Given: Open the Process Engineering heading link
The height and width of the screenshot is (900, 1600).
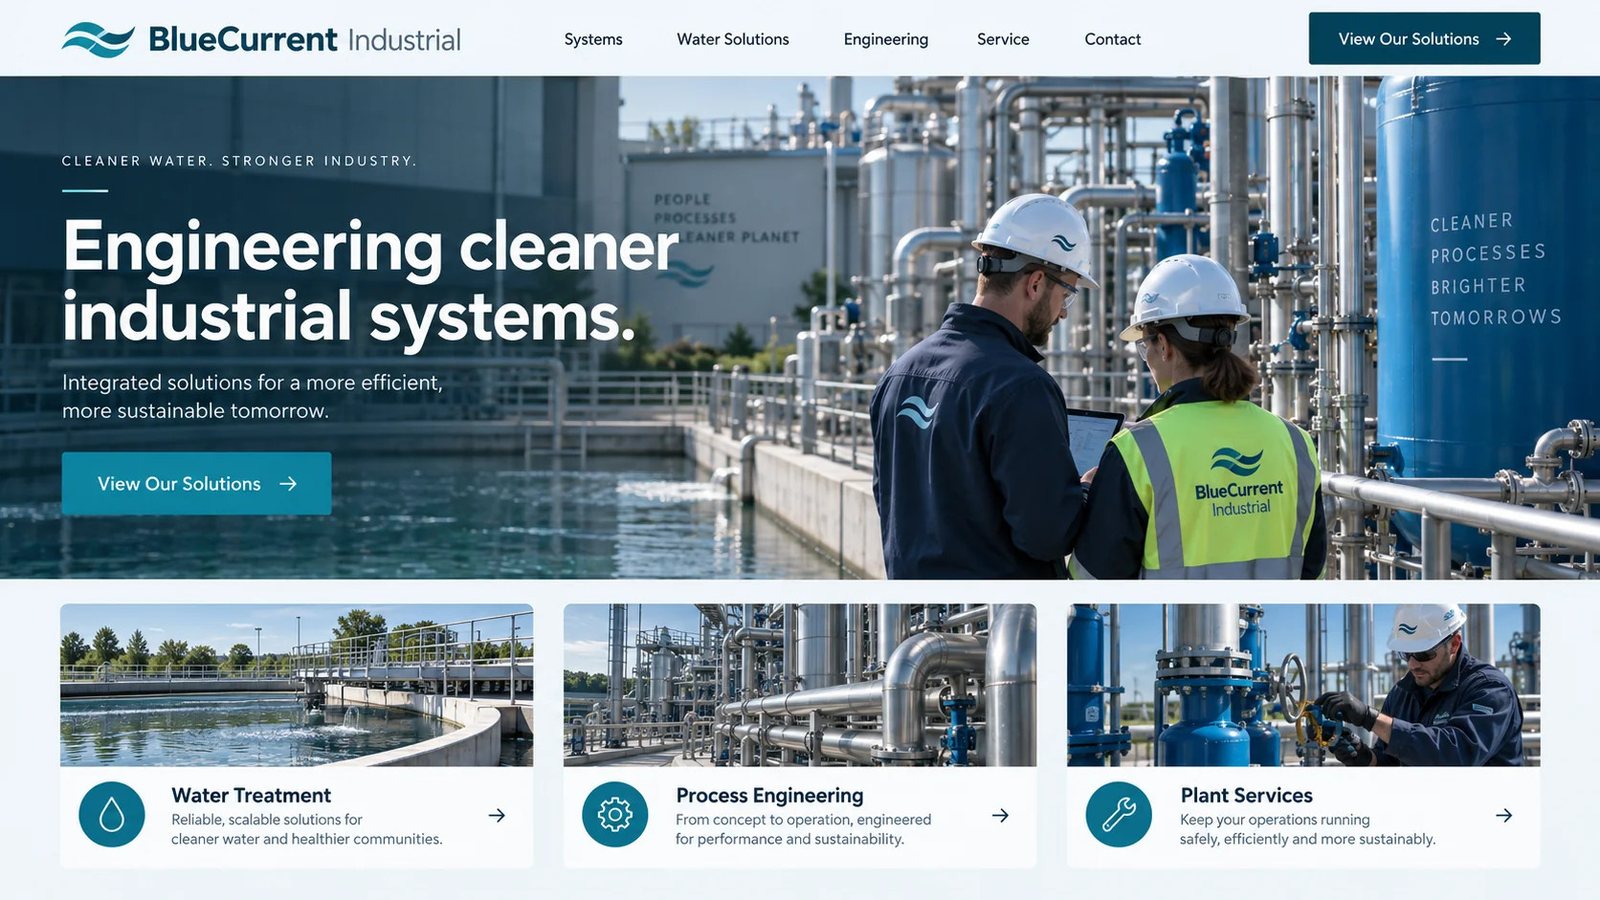Looking at the screenshot, I should (770, 795).
